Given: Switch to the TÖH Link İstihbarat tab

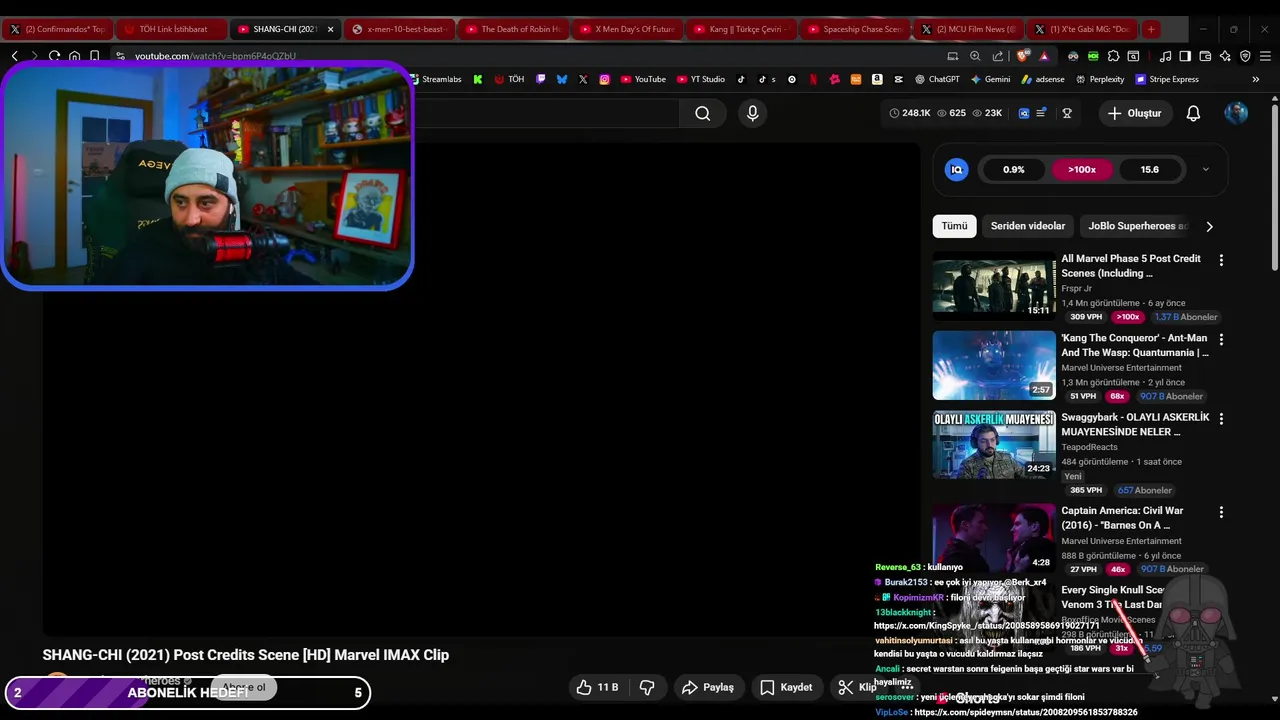Looking at the screenshot, I should 171,29.
